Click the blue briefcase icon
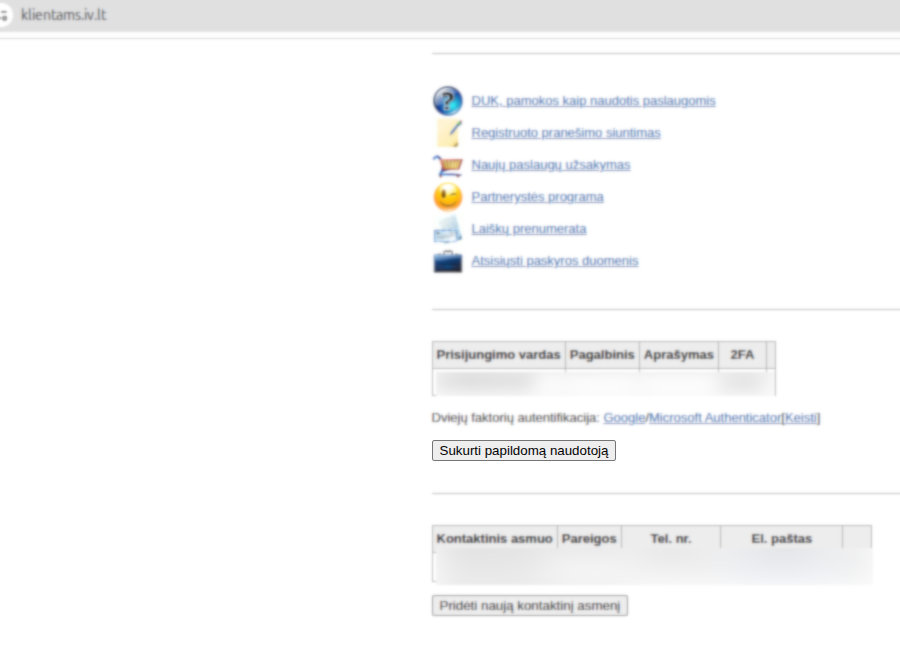Screen dimensions: 900x648 [448, 262]
